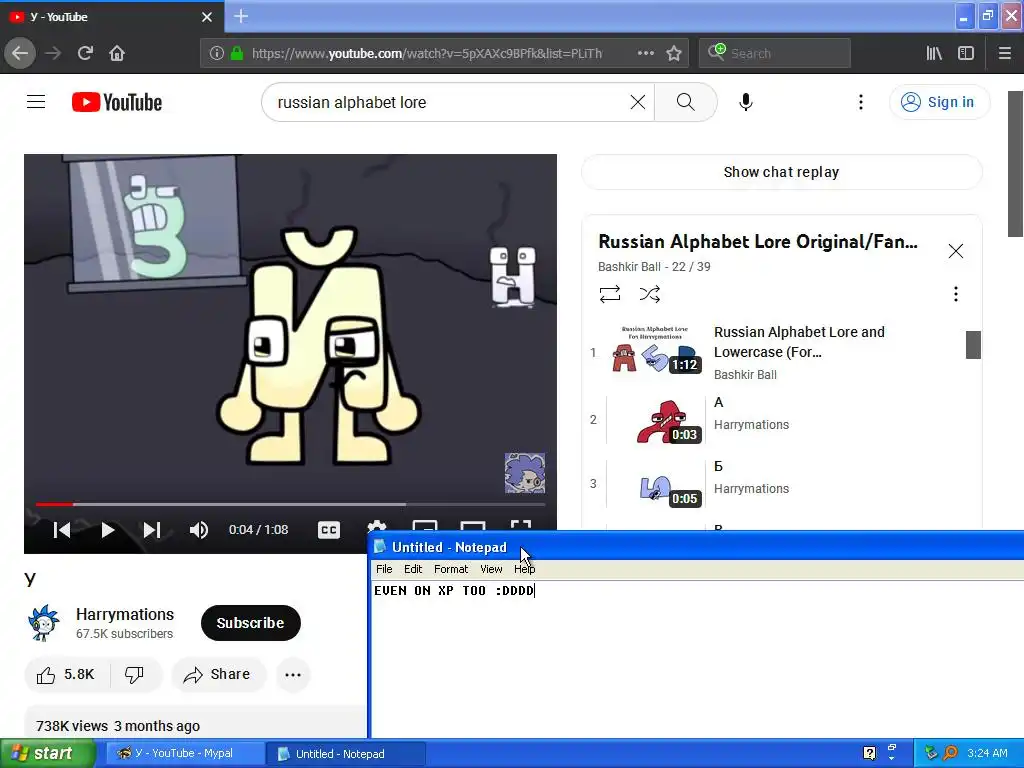Open Notepad View menu

491,569
